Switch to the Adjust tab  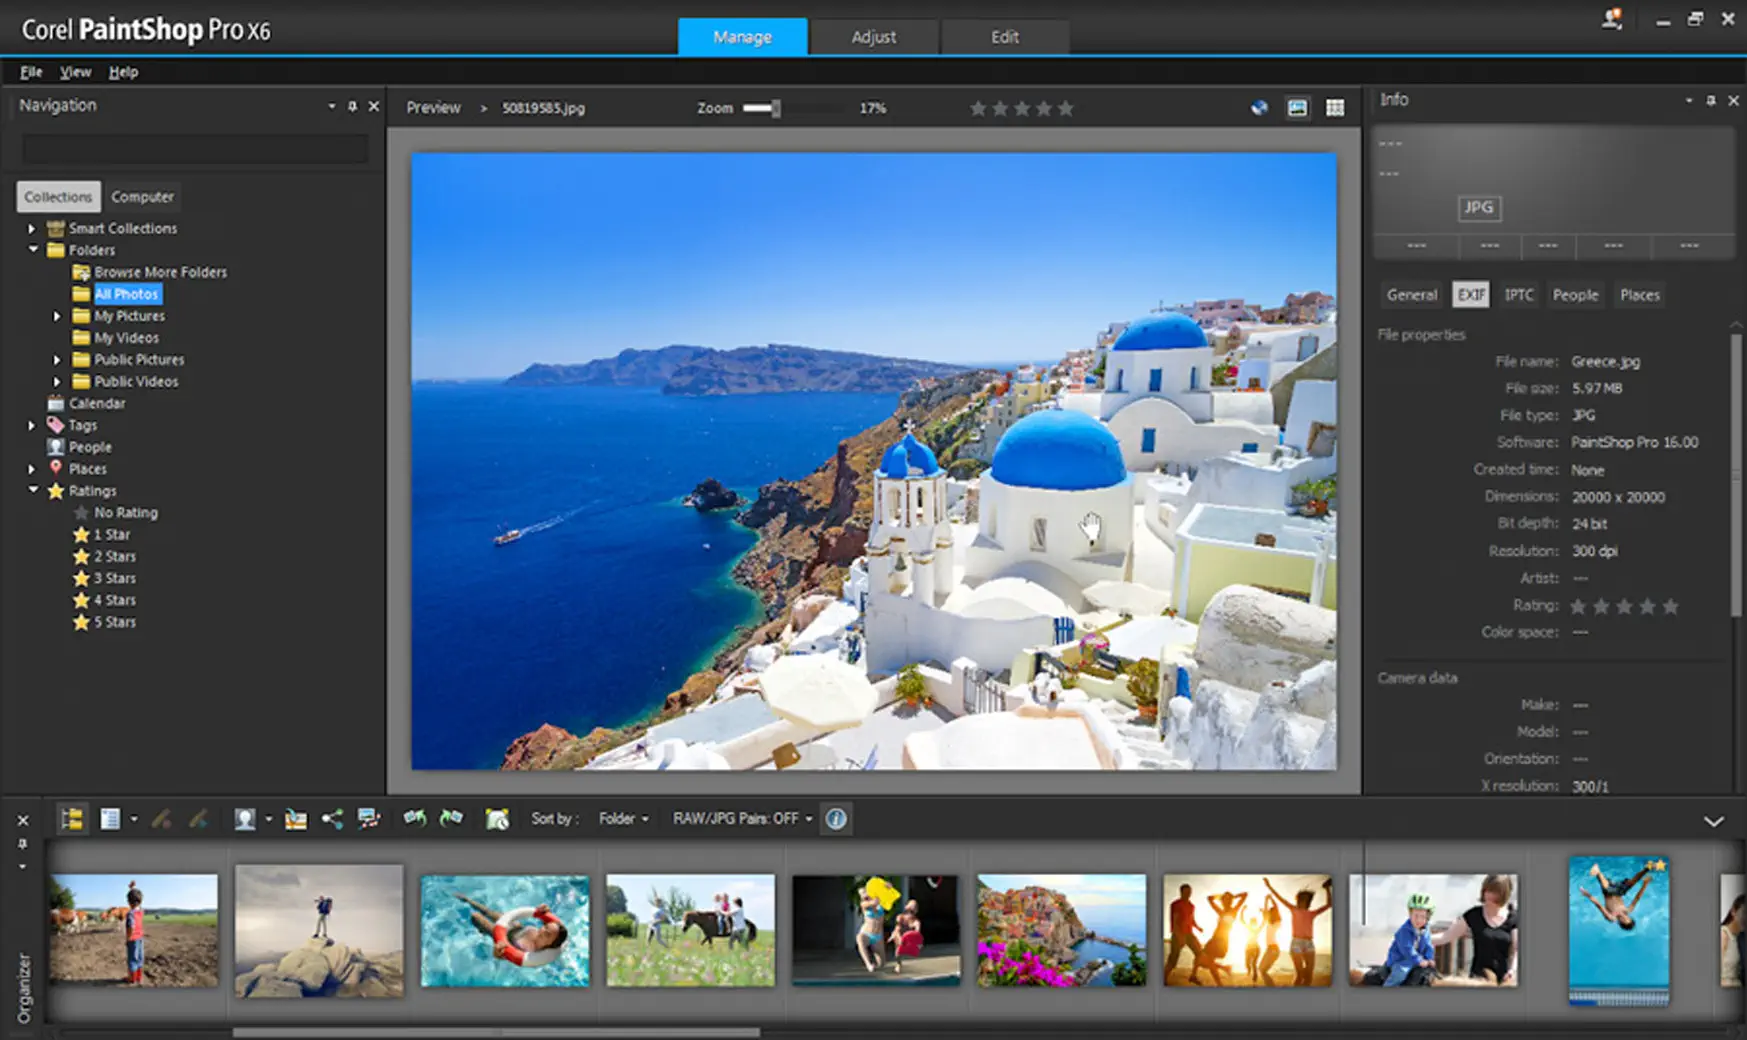(873, 37)
